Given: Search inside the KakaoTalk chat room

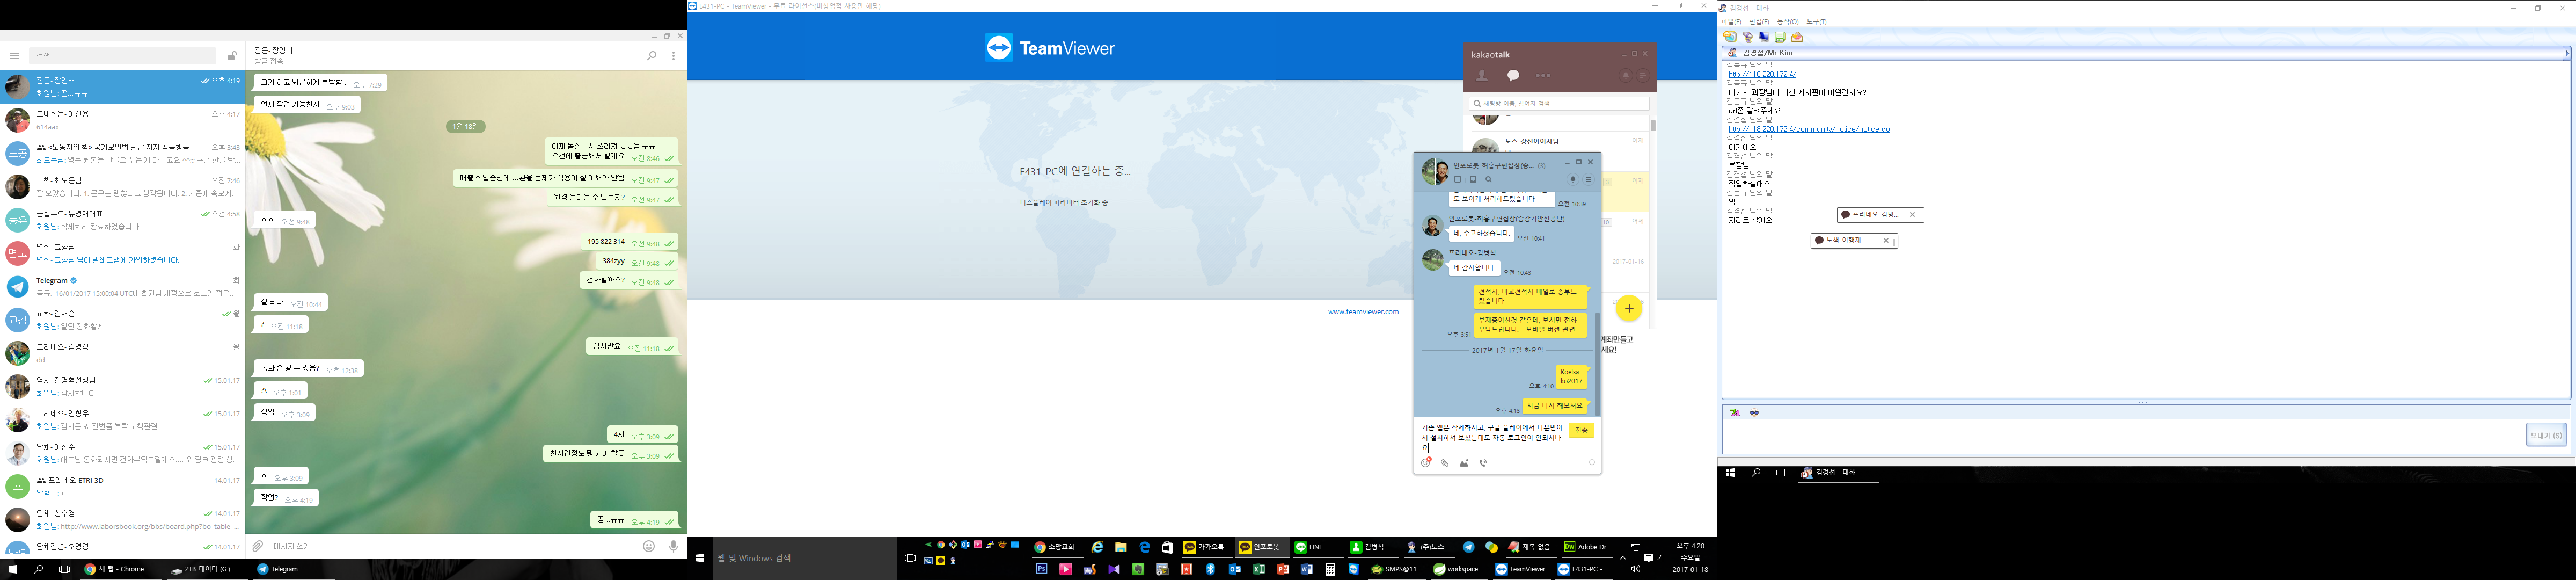Looking at the screenshot, I should point(1488,180).
